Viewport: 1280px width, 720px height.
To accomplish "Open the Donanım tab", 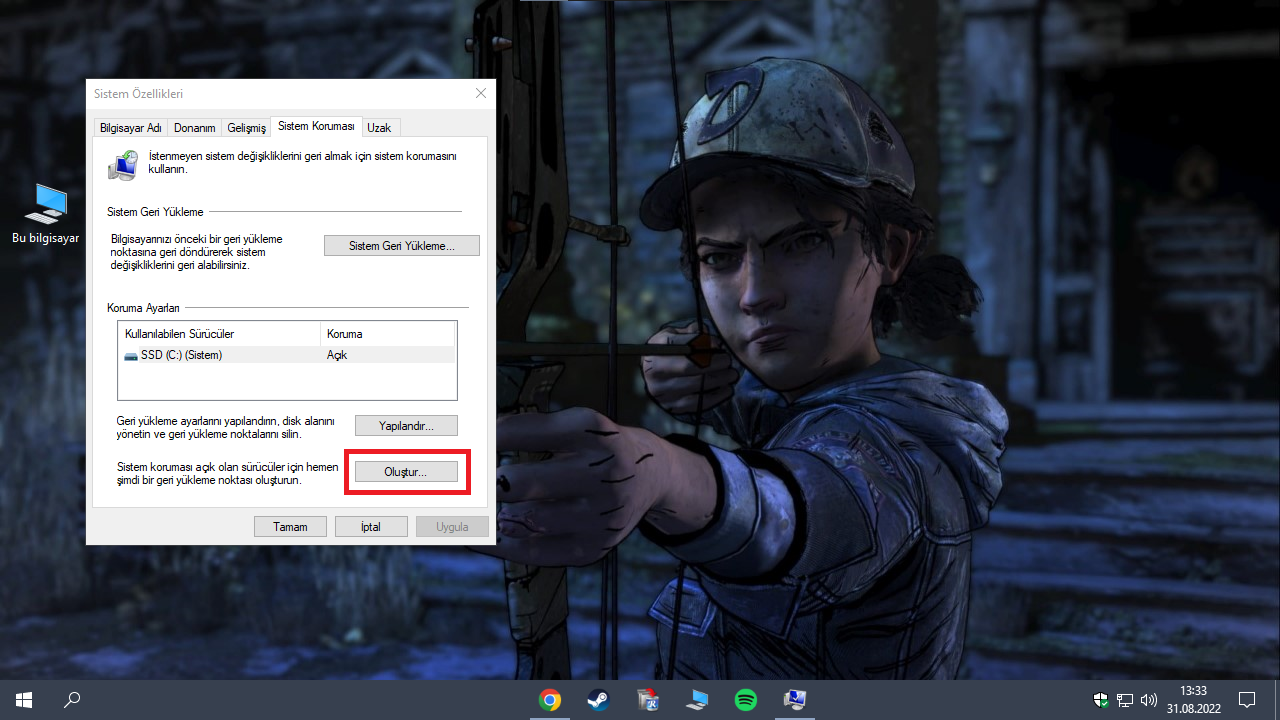I will (x=194, y=127).
